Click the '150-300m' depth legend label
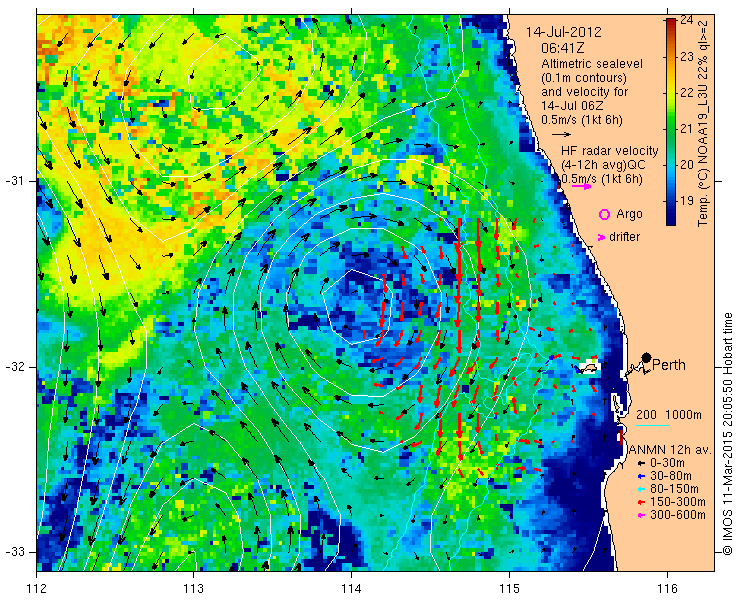This screenshot has height=600, width=740. point(678,502)
